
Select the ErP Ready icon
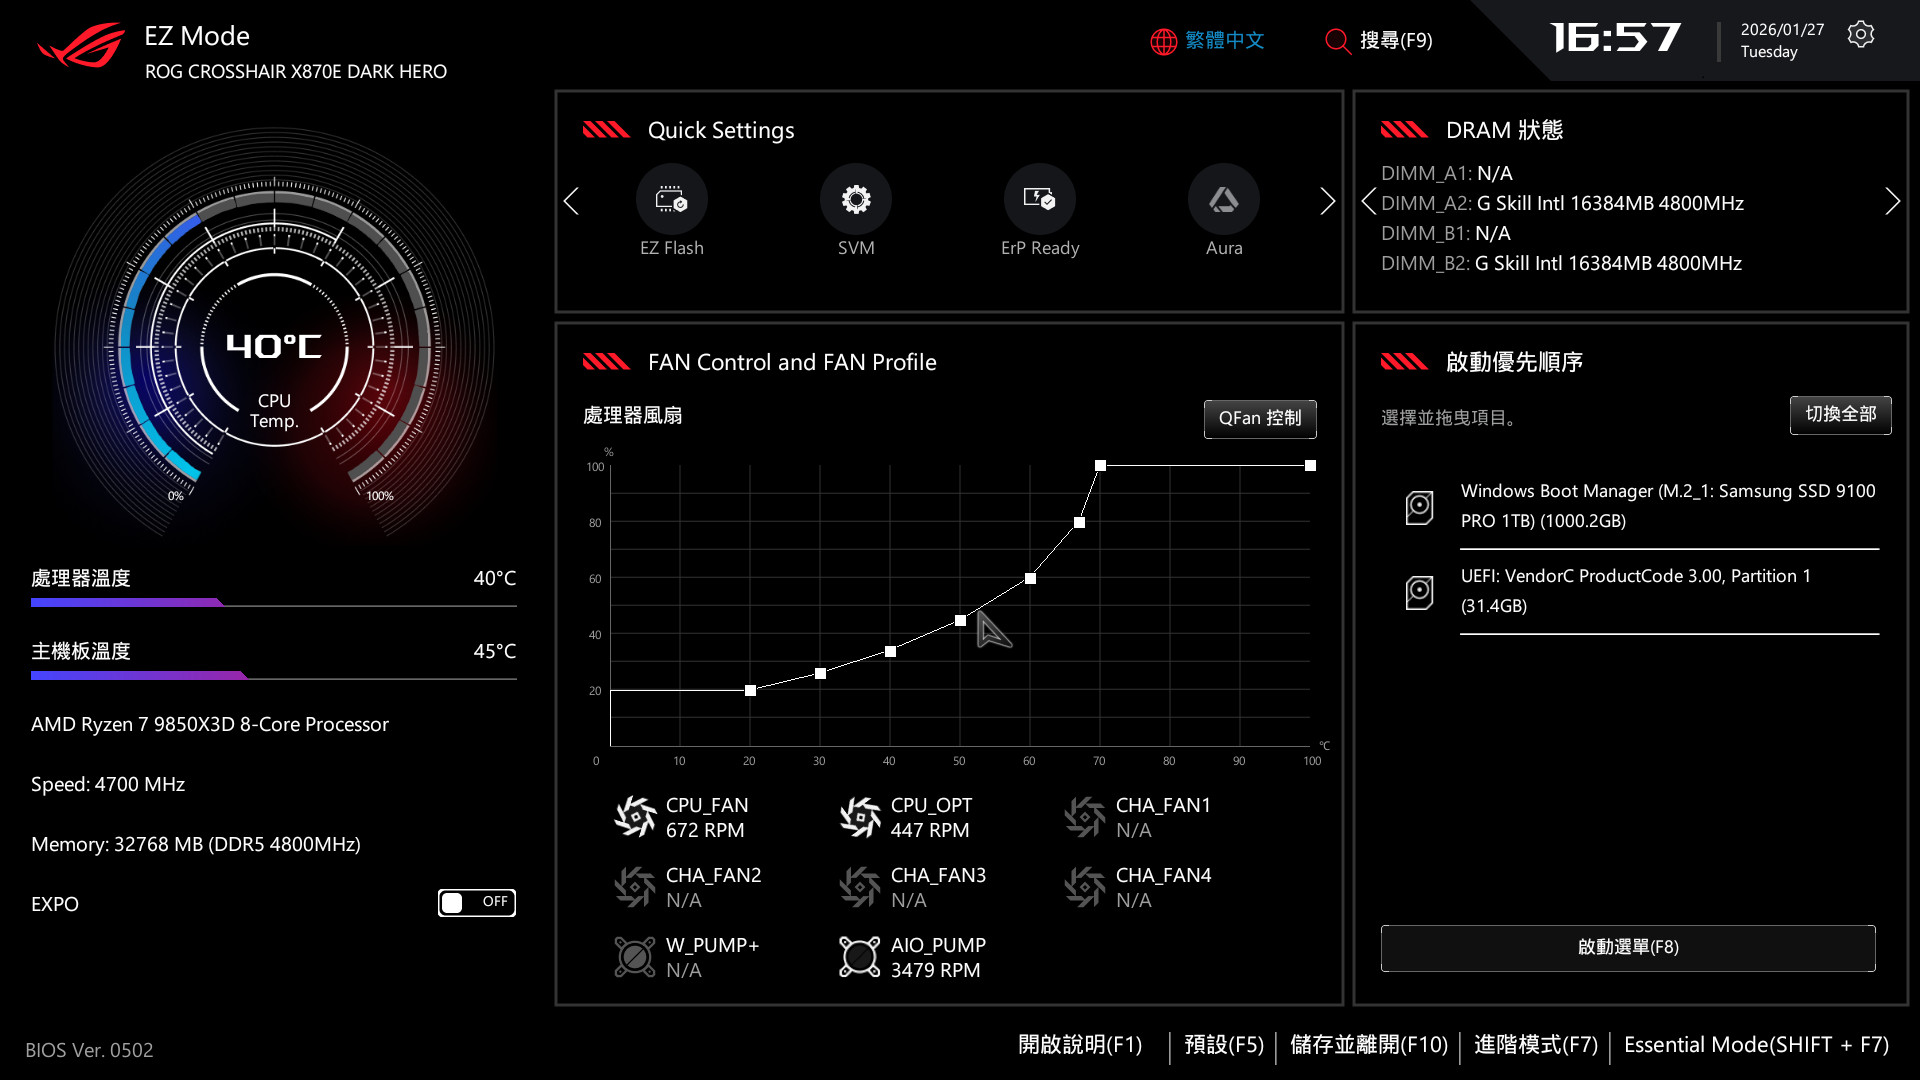1039,200
